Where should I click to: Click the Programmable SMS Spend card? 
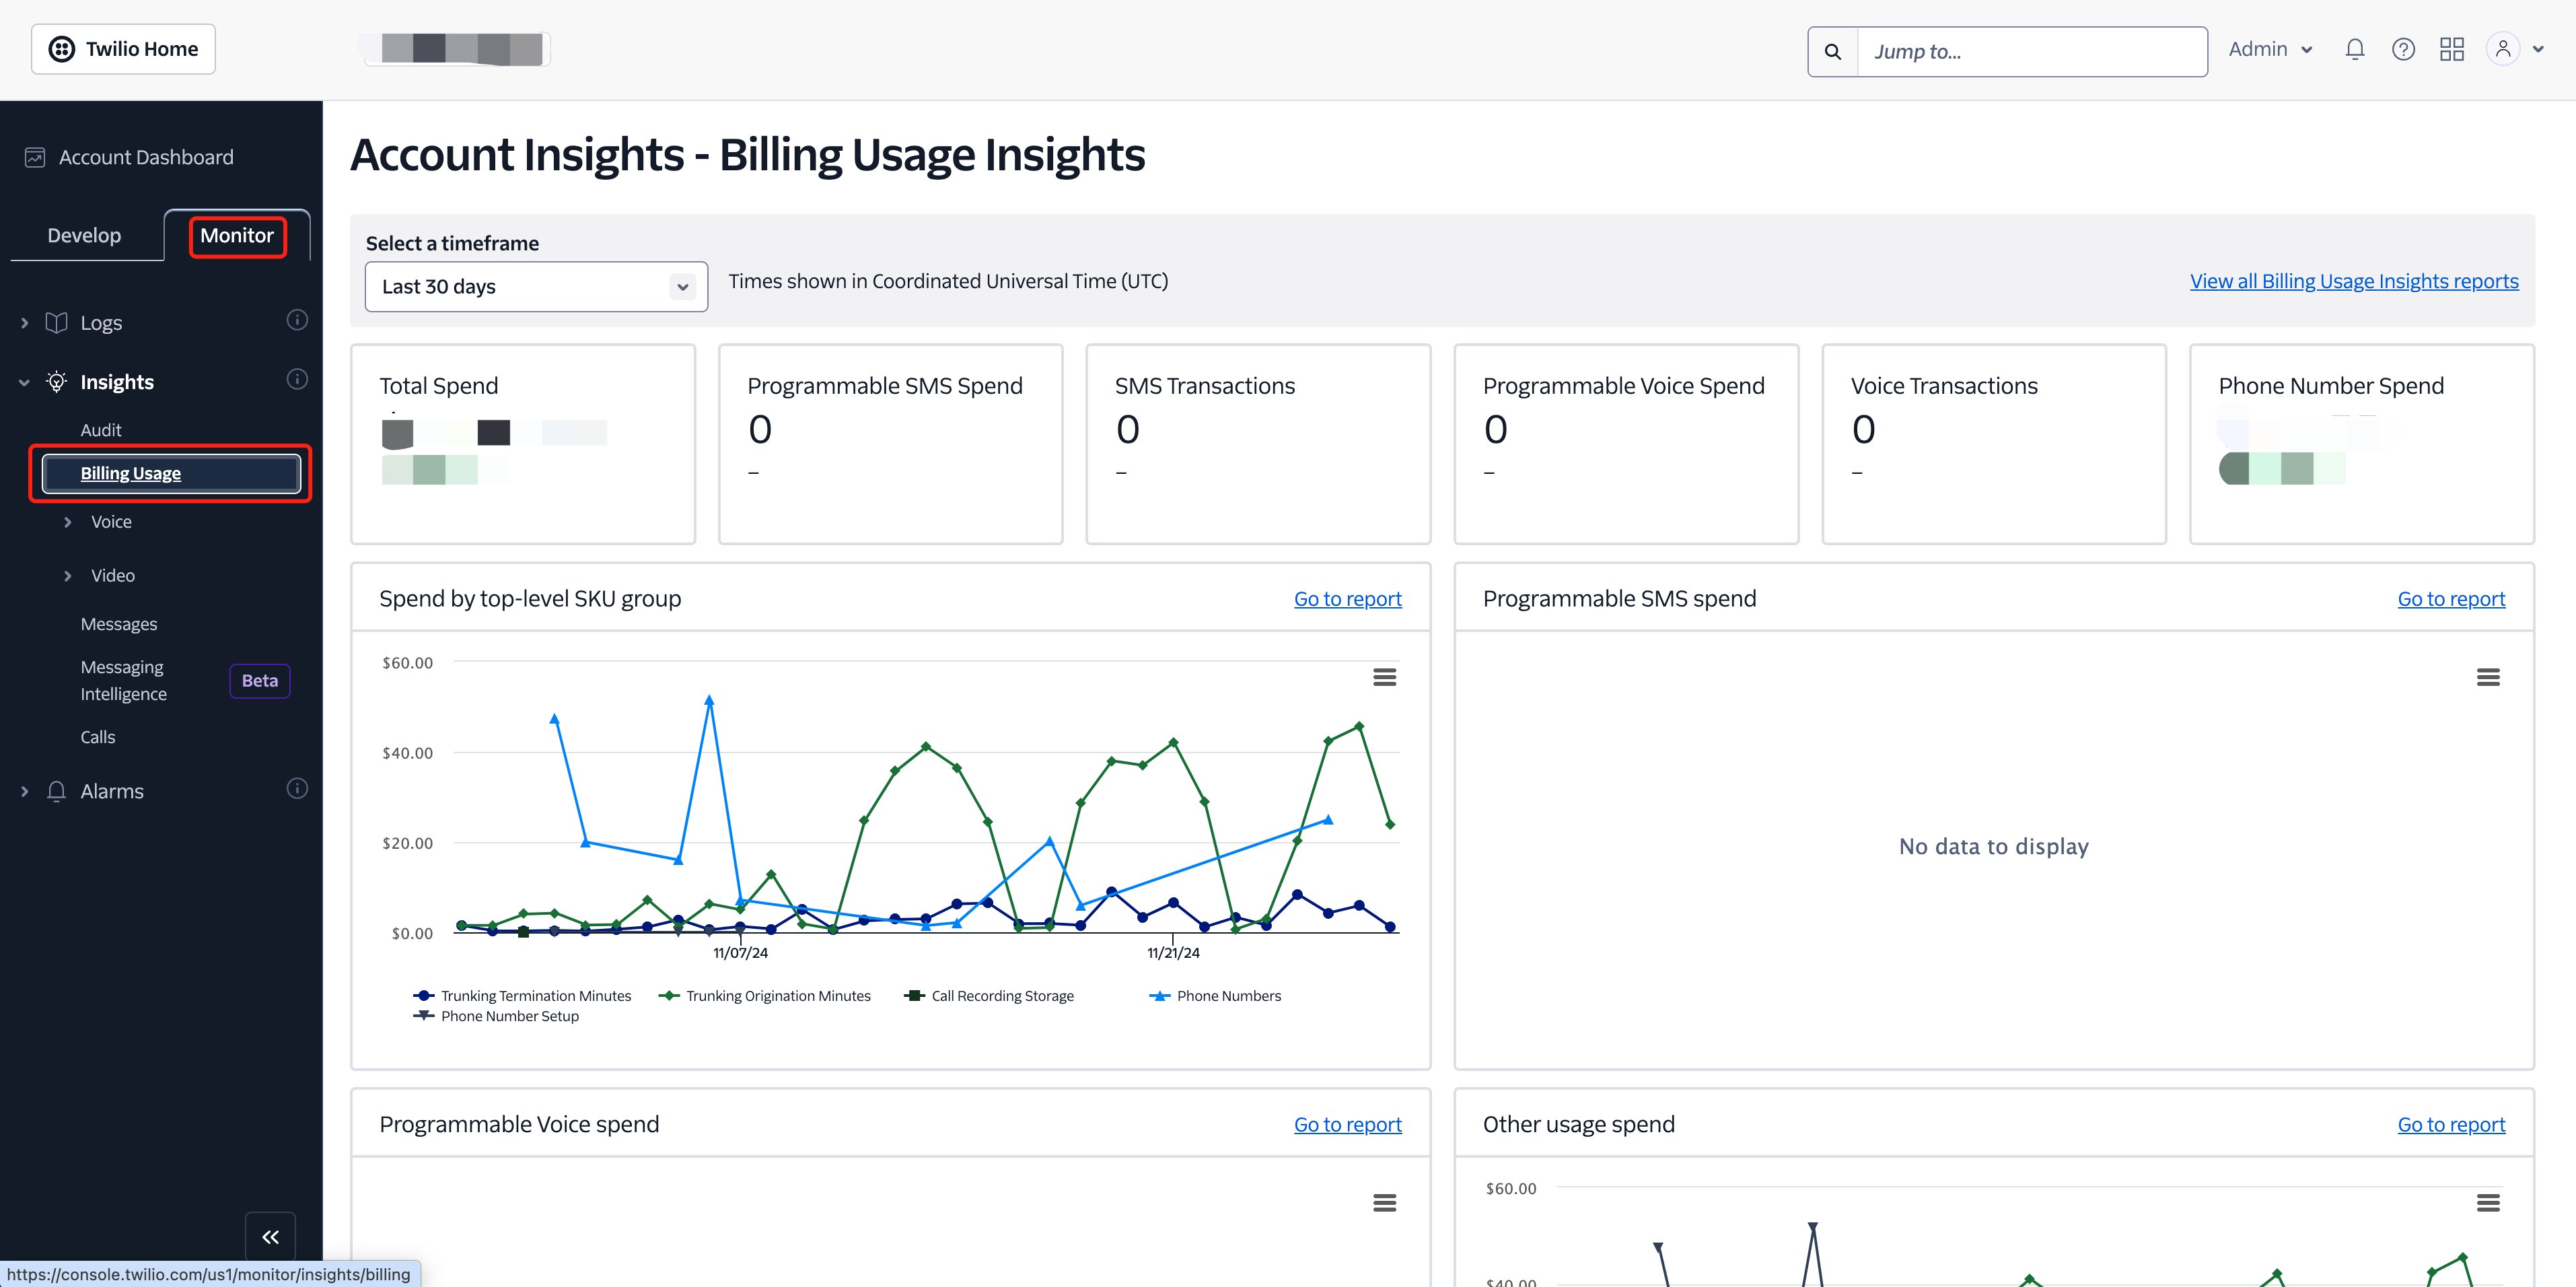coord(891,444)
